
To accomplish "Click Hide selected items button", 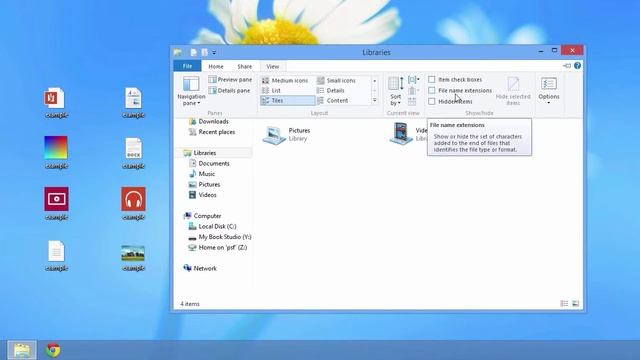I will tap(513, 91).
